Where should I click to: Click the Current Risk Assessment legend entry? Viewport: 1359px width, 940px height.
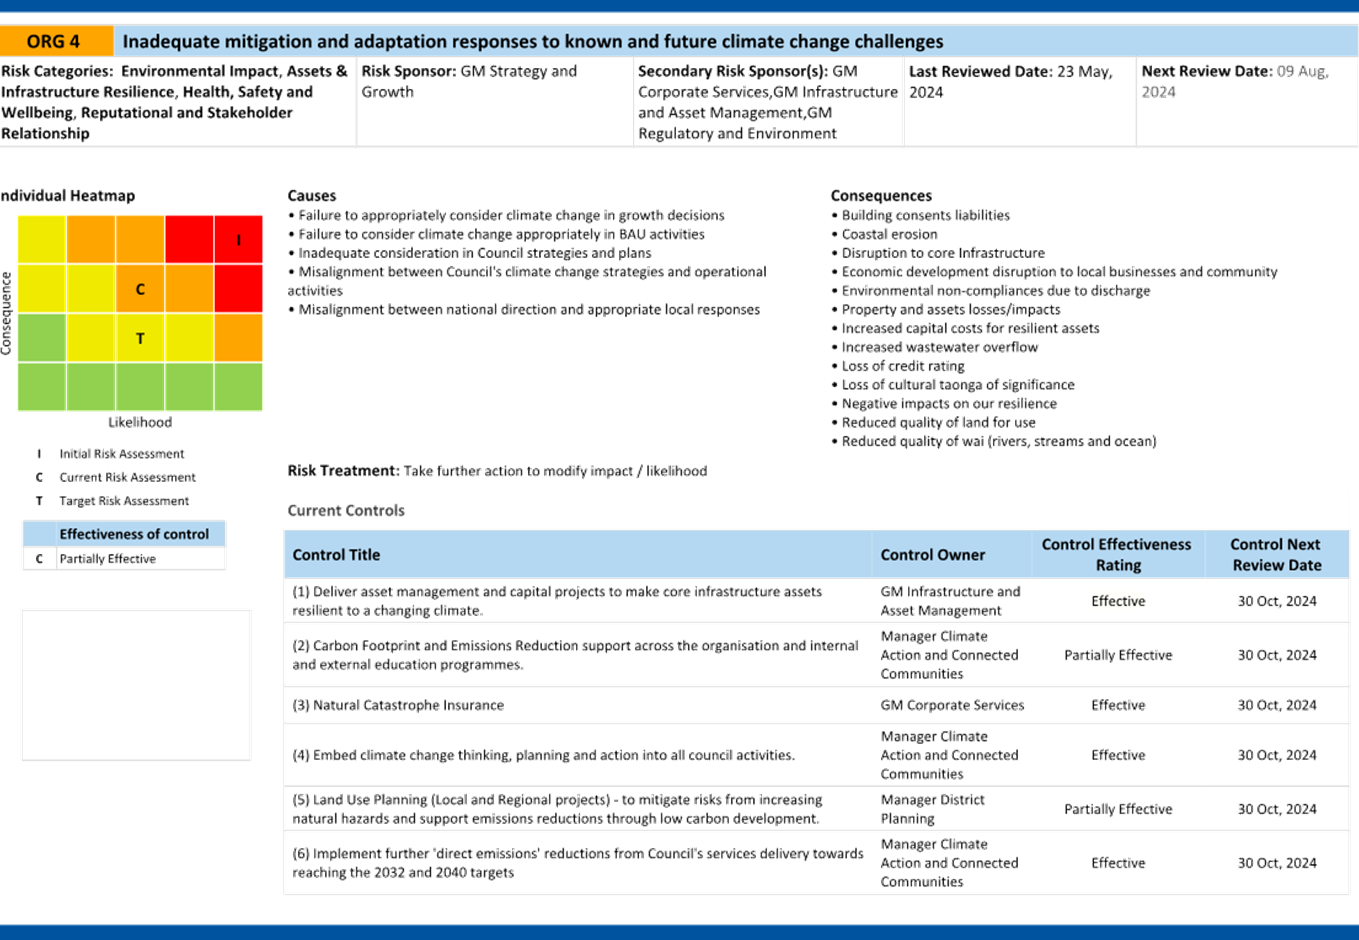(126, 477)
